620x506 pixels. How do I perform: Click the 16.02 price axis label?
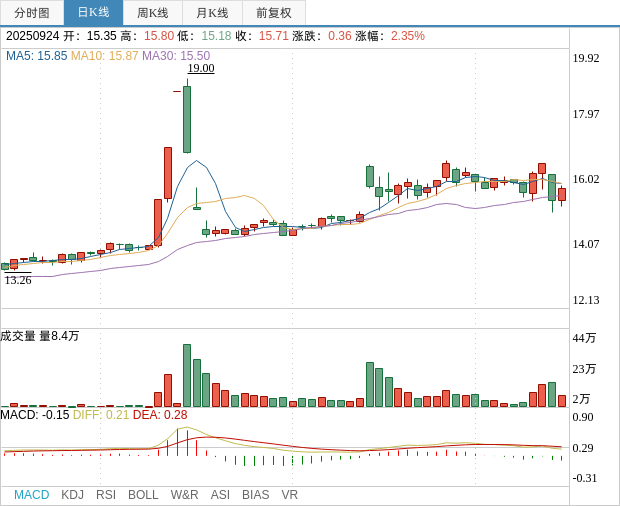click(586, 179)
